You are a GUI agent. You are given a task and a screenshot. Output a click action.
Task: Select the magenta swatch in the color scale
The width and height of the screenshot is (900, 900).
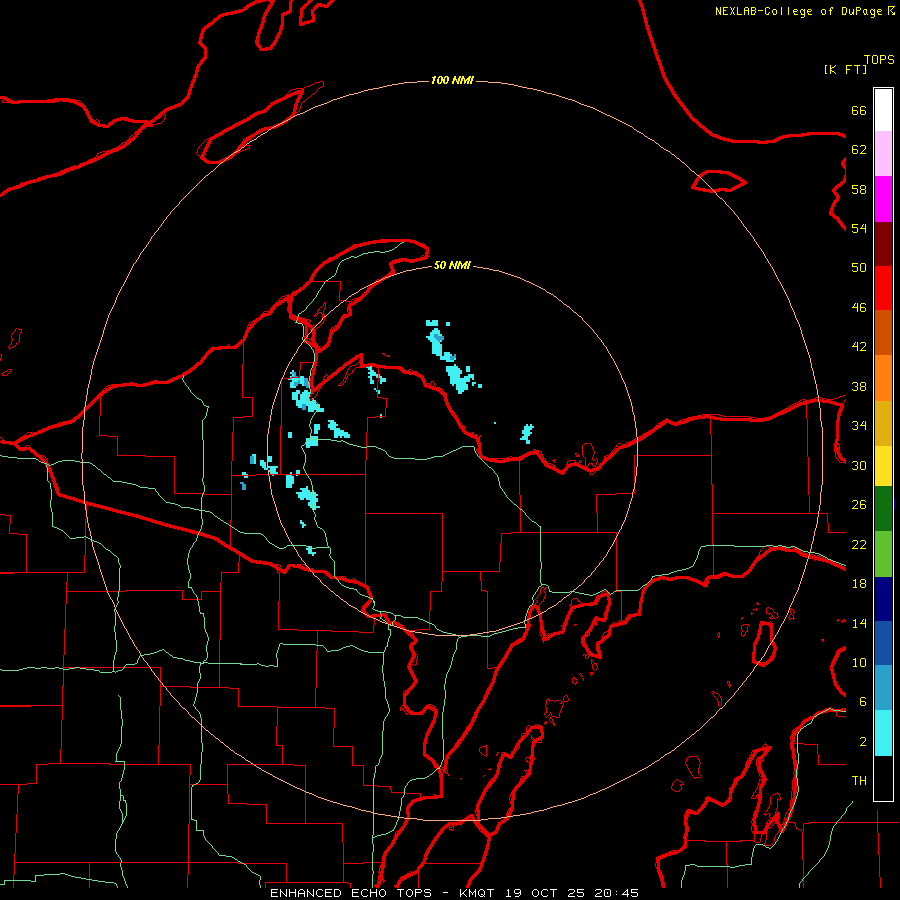tap(883, 199)
